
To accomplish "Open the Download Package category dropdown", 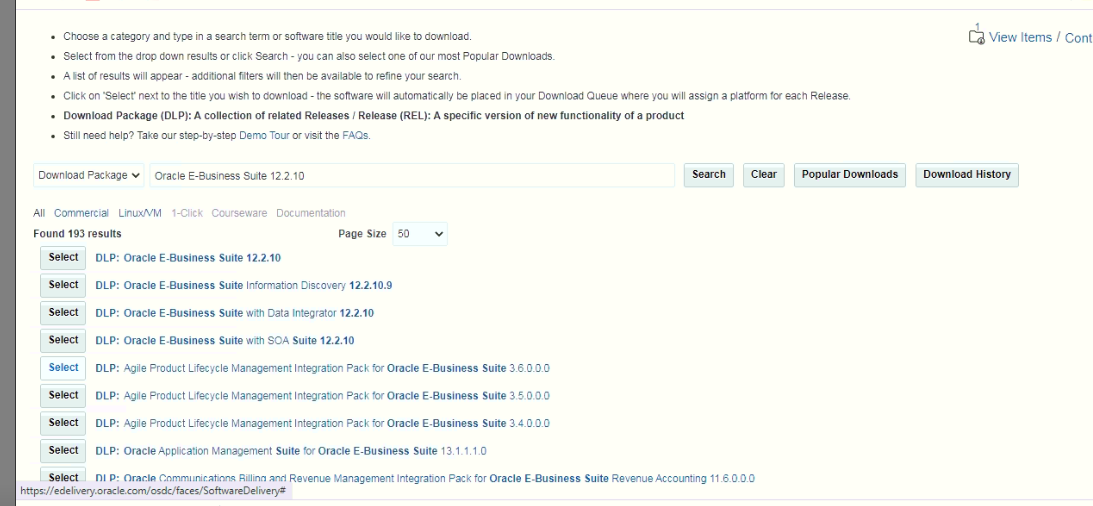I will point(89,176).
